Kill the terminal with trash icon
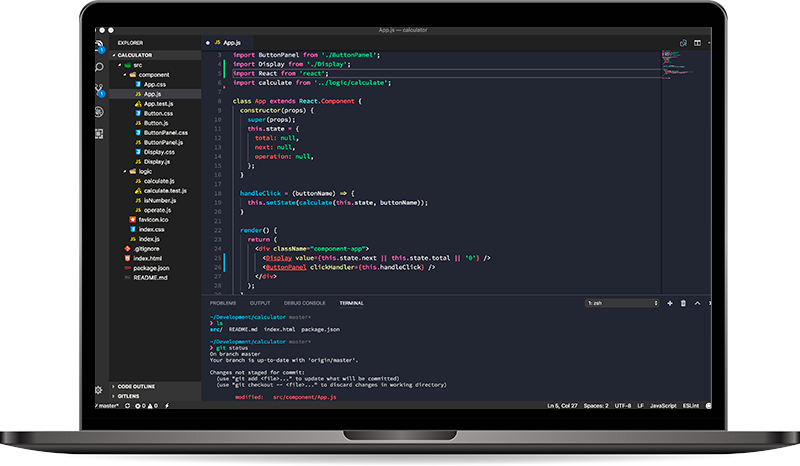 [683, 303]
